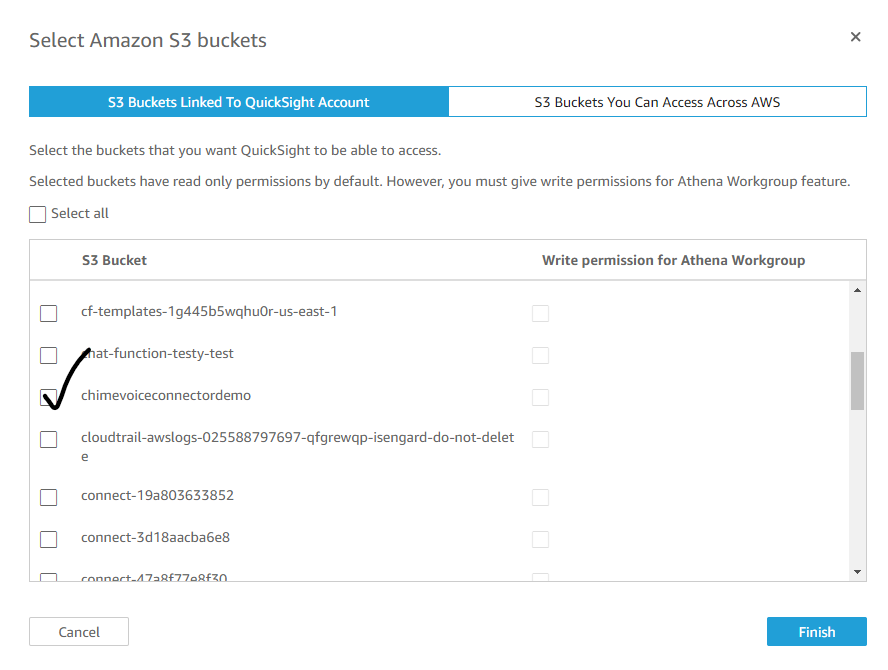Click the bucket list scroll down arrow
Viewport: 888px width, 670px height.
[x=857, y=572]
